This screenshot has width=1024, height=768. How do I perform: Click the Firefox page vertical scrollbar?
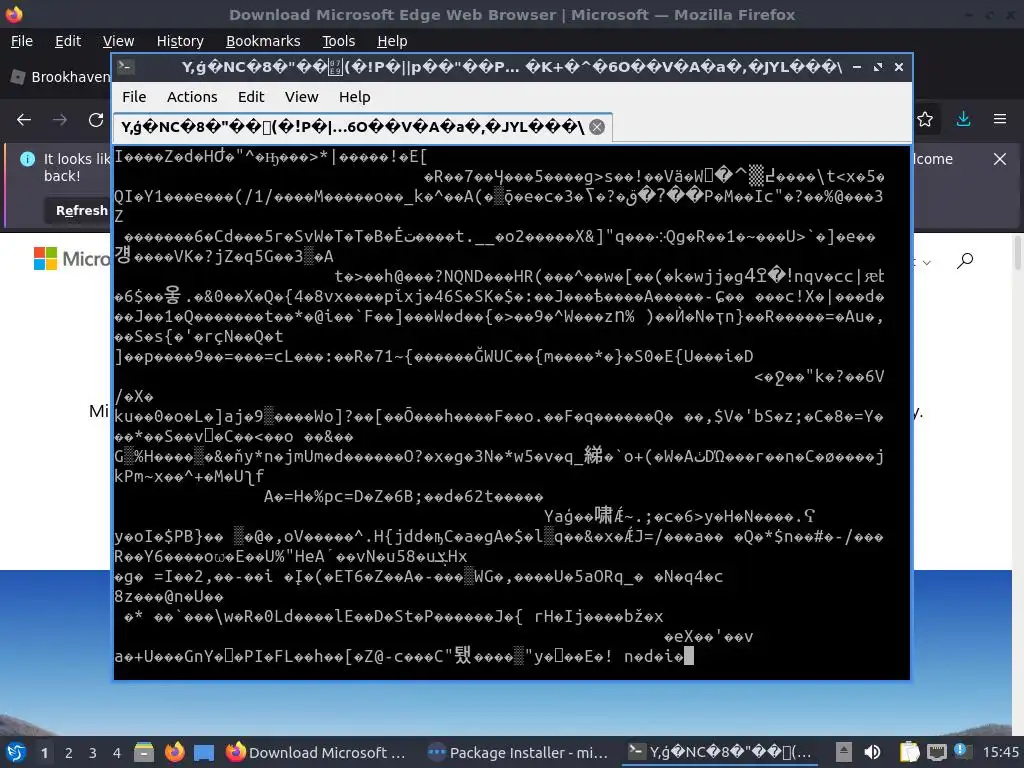pos(1017,255)
